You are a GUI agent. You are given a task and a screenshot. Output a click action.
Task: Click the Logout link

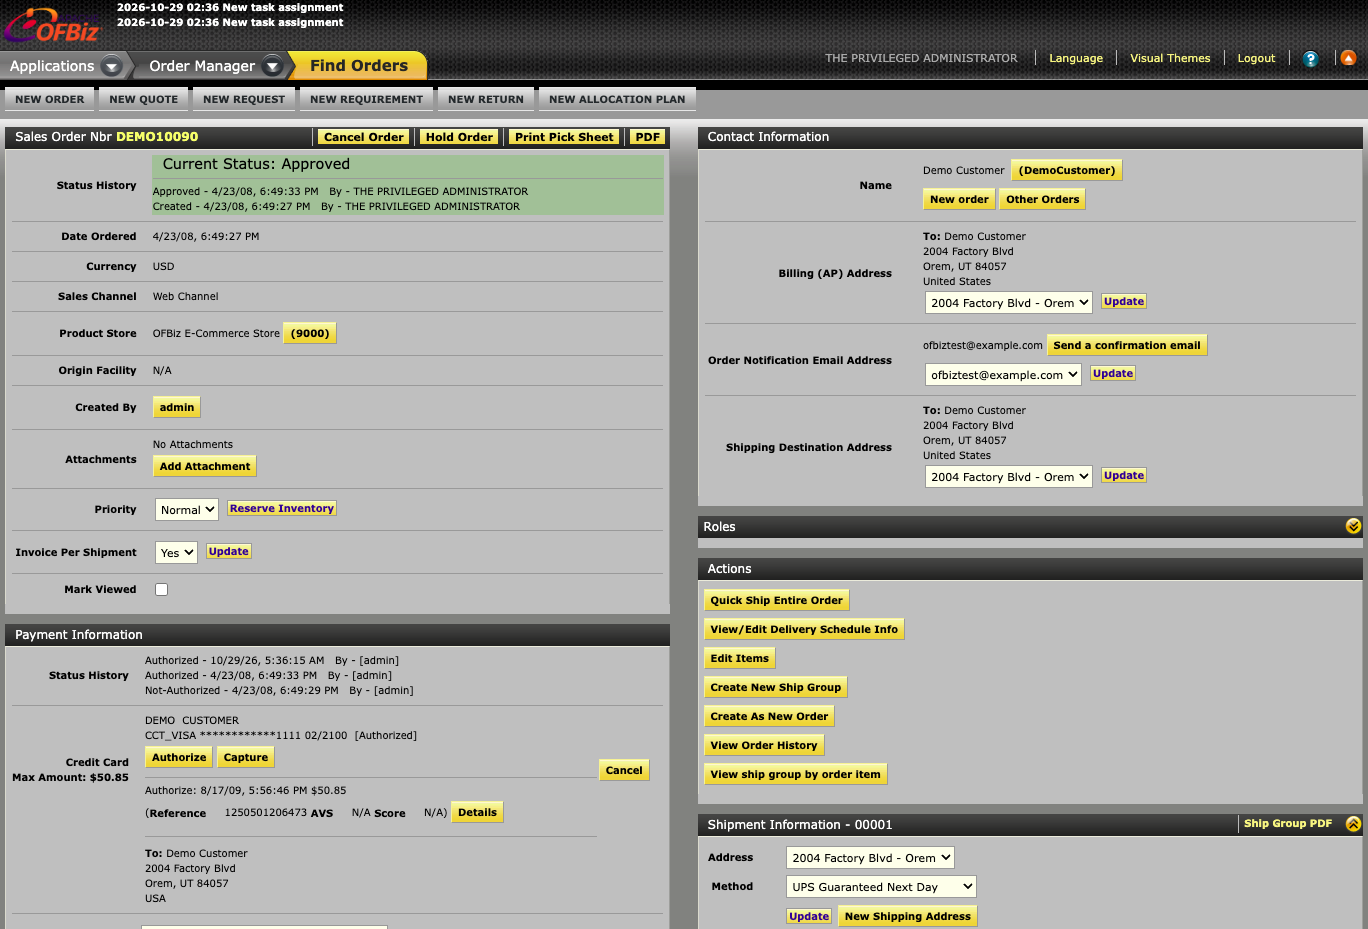[1256, 58]
